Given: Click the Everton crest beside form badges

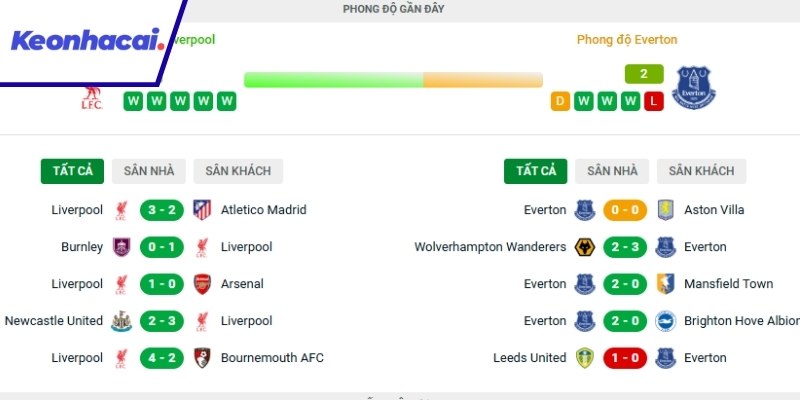Looking at the screenshot, I should pos(695,87).
